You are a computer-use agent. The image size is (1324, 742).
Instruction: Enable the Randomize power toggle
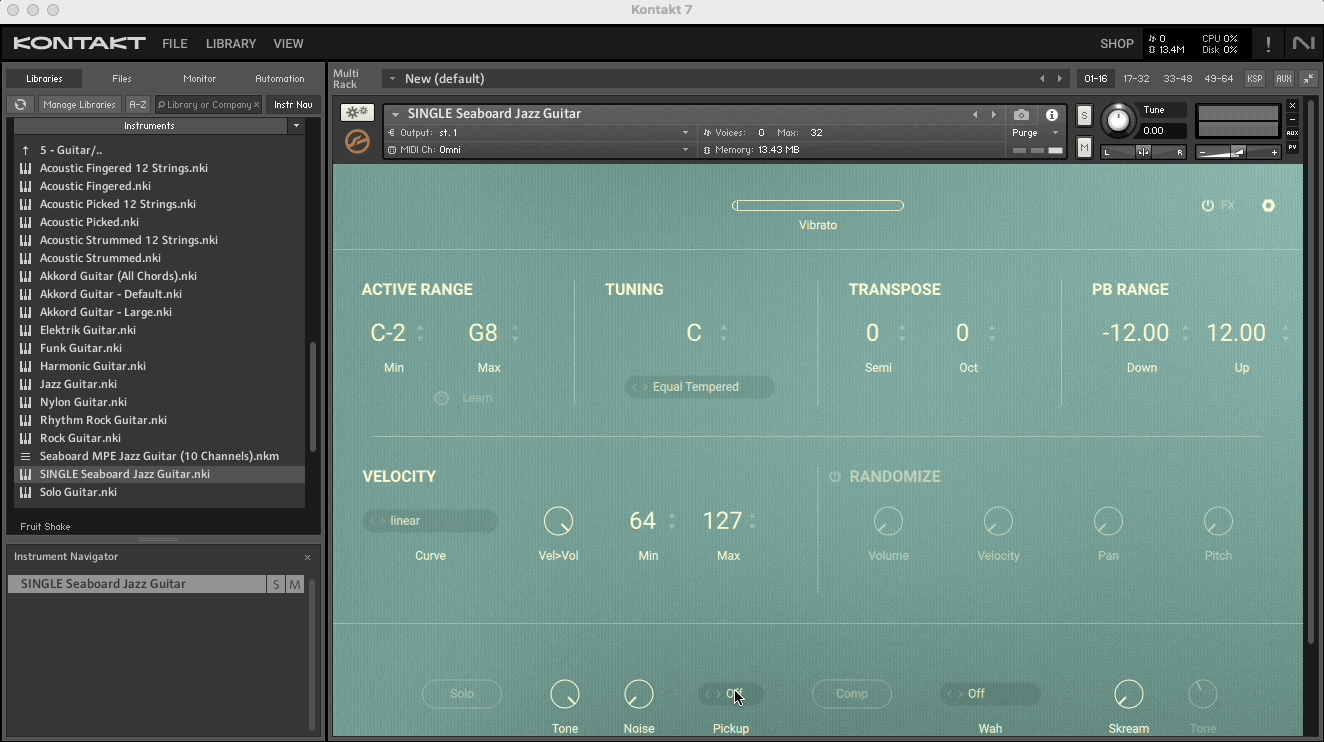point(835,477)
